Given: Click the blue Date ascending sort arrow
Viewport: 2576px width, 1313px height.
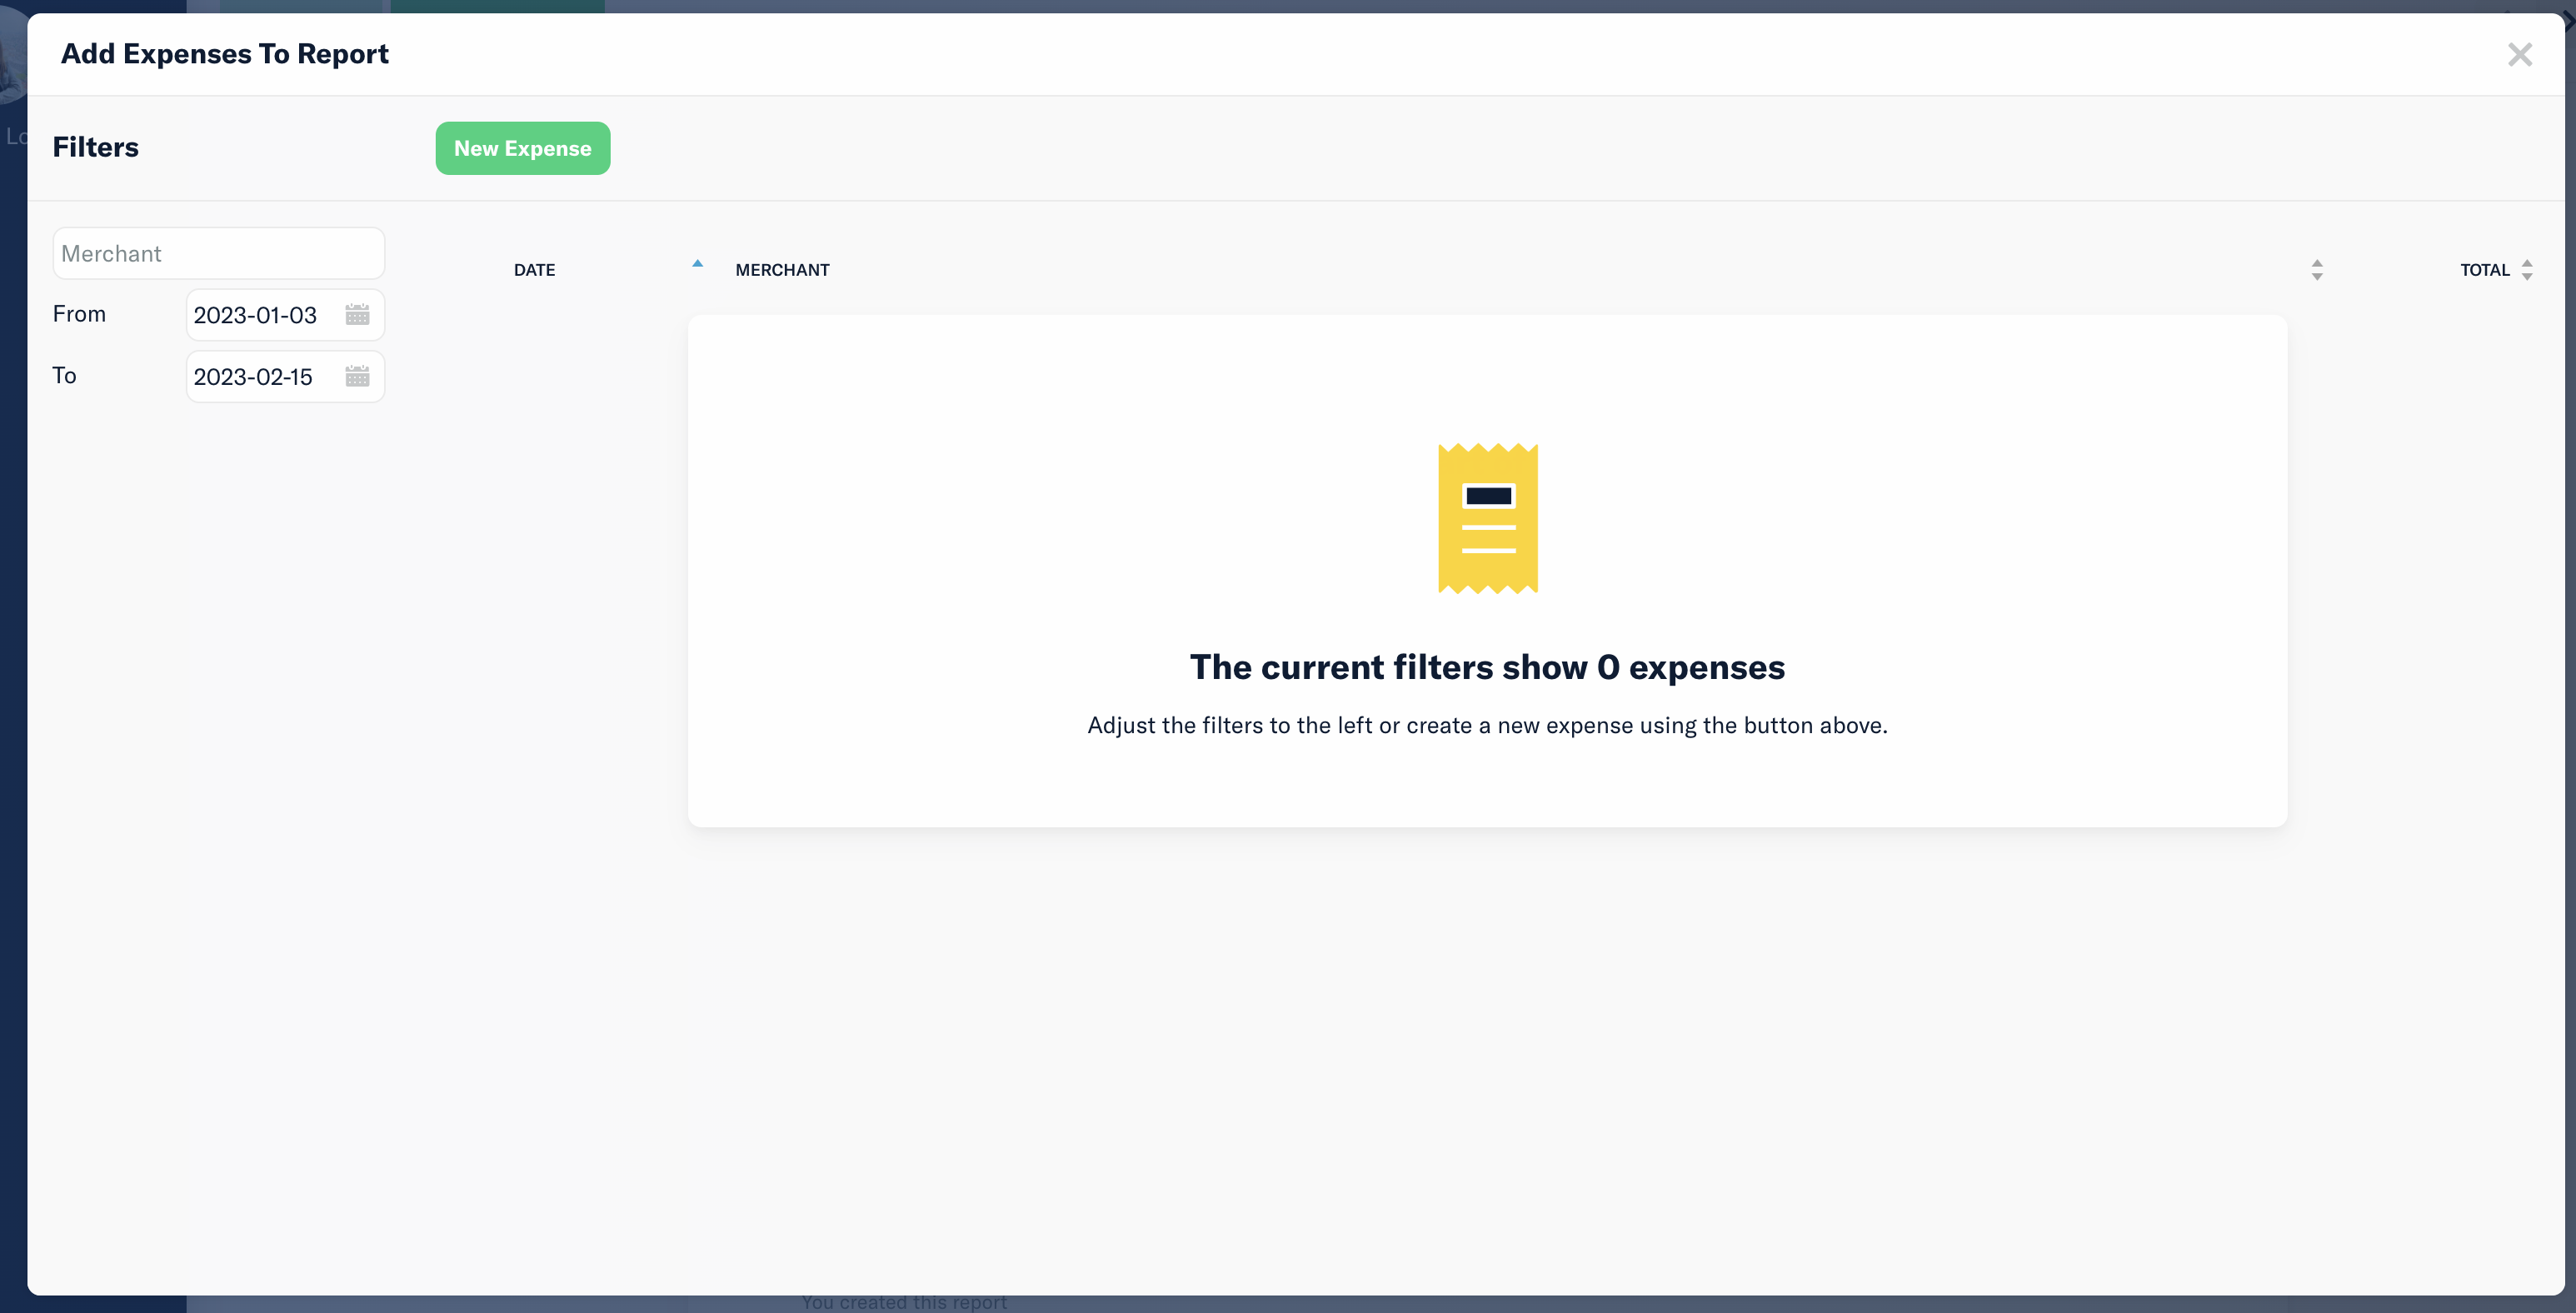Looking at the screenshot, I should pos(698,264).
